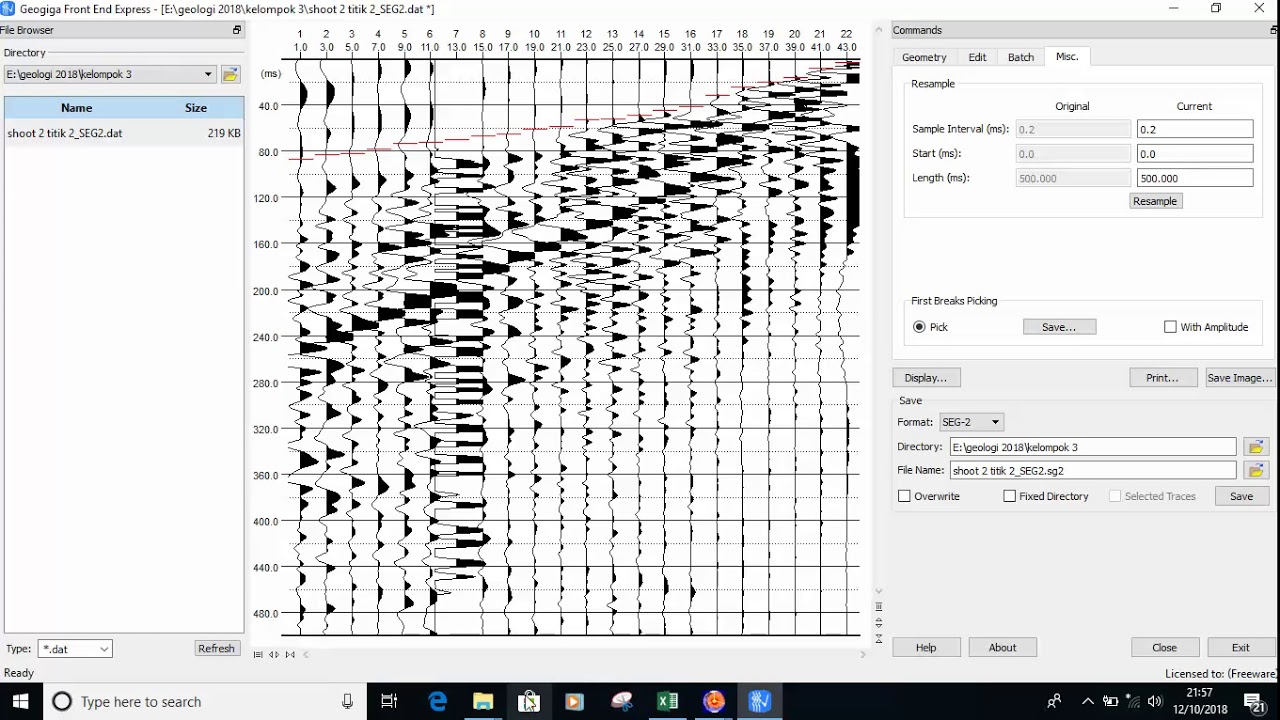Open File Explorer from taskbar
Viewport: 1280px width, 720px height.
pos(483,701)
